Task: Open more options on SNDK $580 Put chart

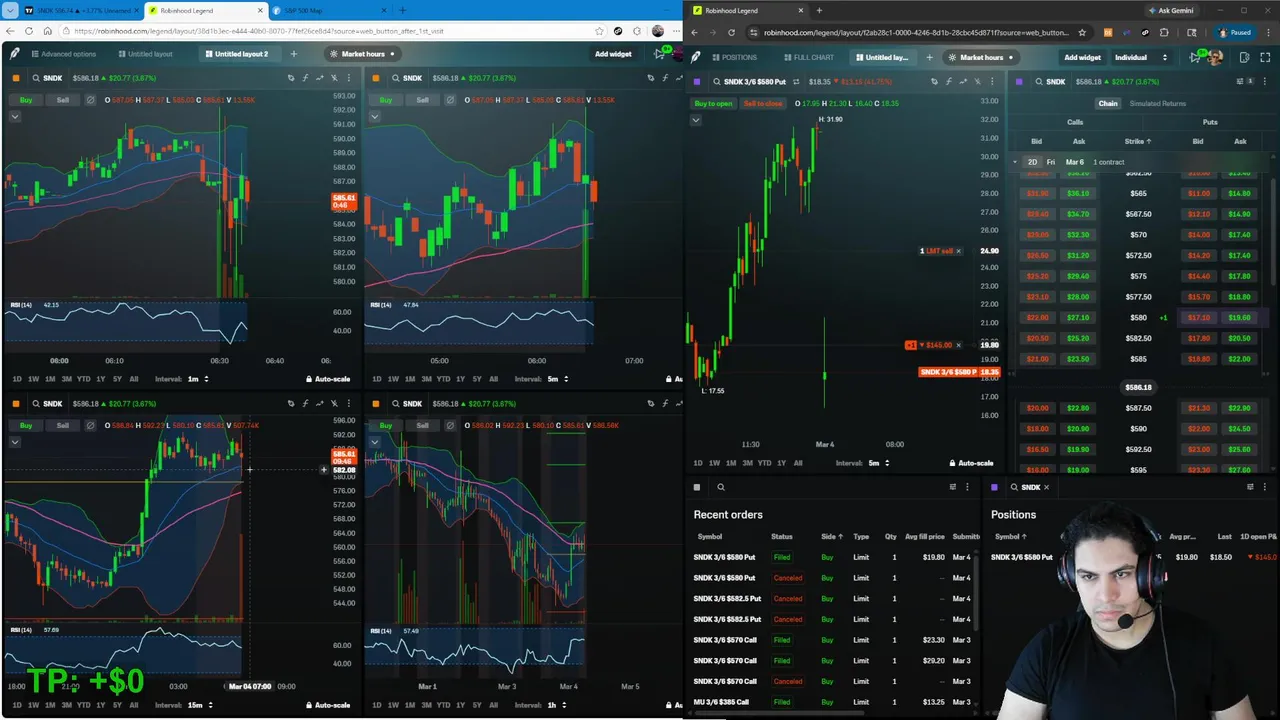Action: (x=991, y=82)
